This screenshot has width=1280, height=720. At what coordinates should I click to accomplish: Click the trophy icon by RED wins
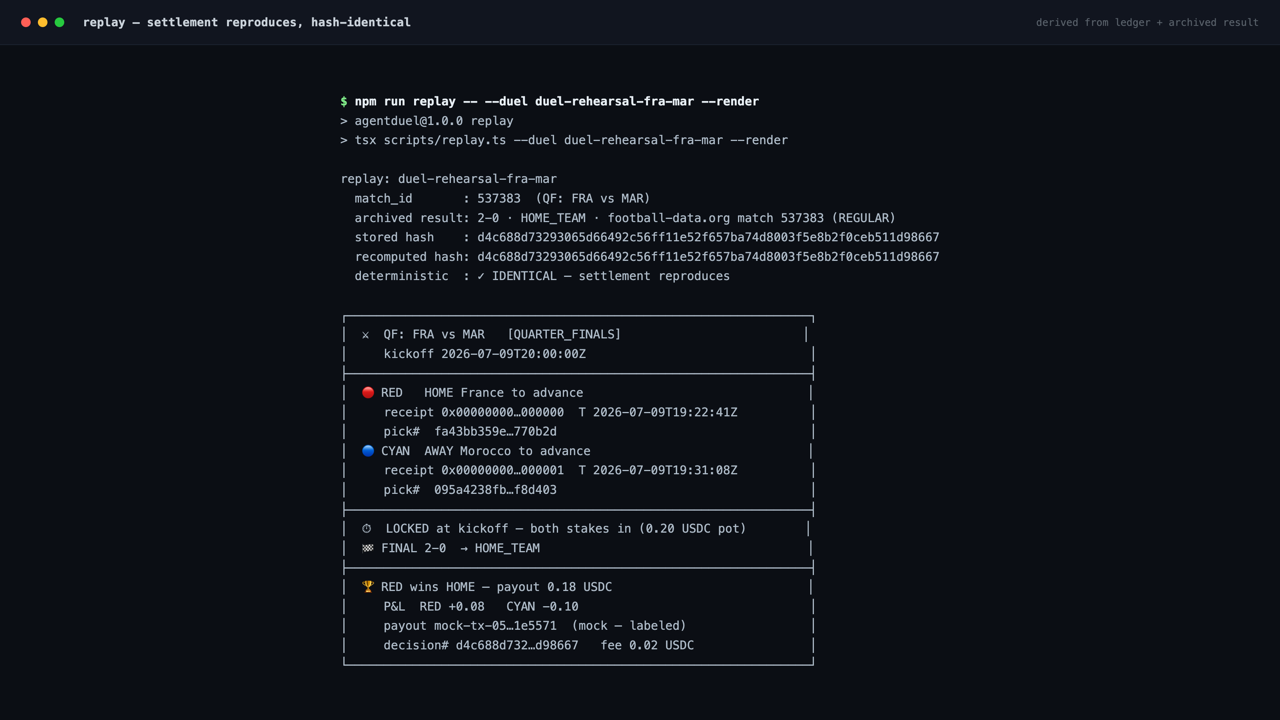pos(368,587)
